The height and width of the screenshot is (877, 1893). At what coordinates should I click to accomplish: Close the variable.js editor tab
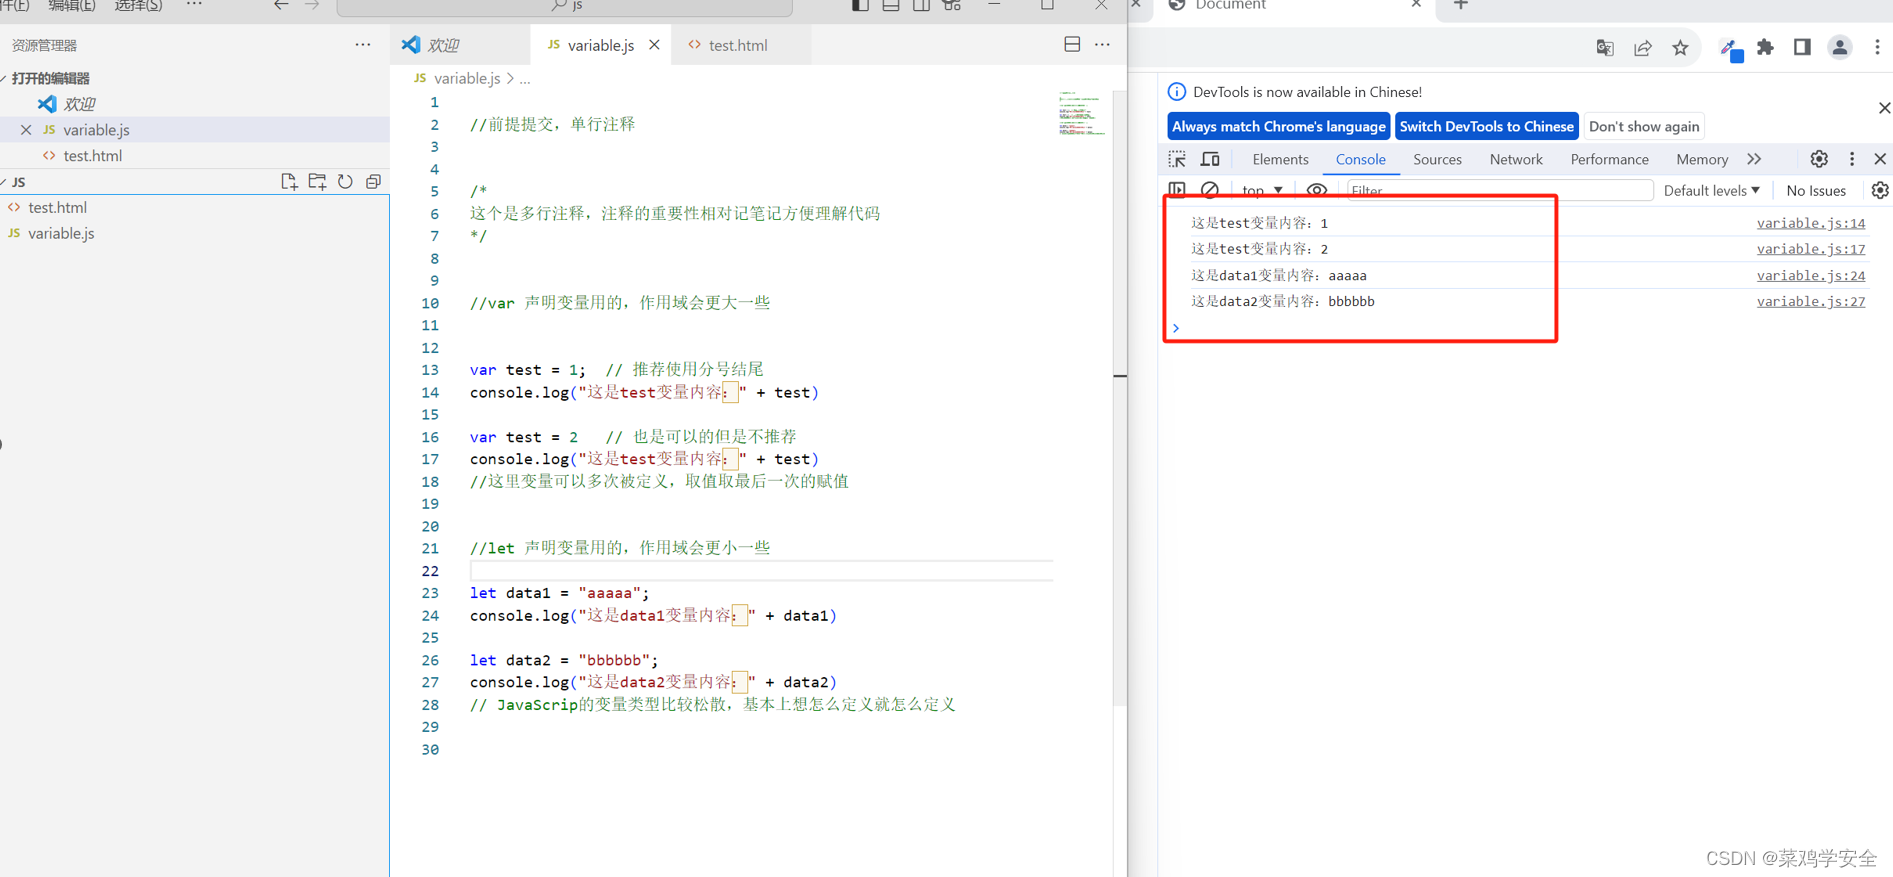click(654, 45)
